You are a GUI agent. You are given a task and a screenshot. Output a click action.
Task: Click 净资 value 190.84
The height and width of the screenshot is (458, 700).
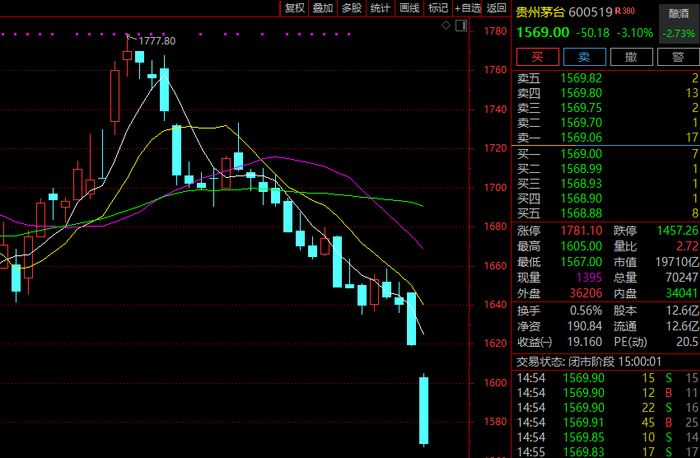coord(584,326)
